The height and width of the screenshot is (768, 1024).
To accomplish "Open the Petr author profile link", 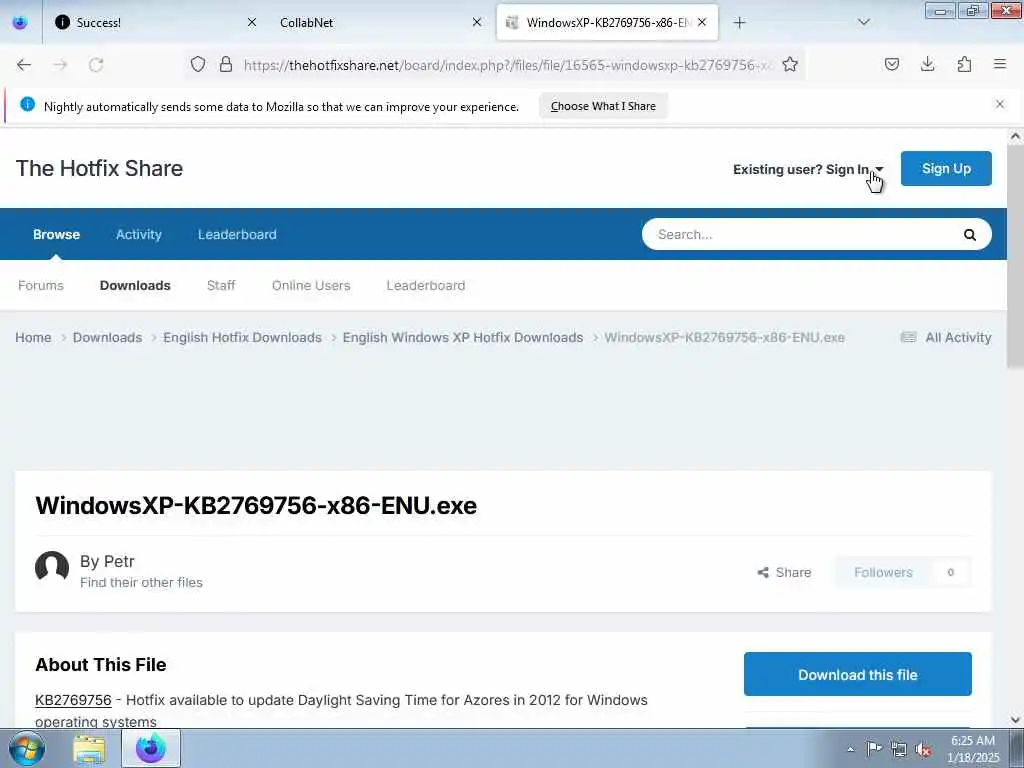I will [x=120, y=561].
